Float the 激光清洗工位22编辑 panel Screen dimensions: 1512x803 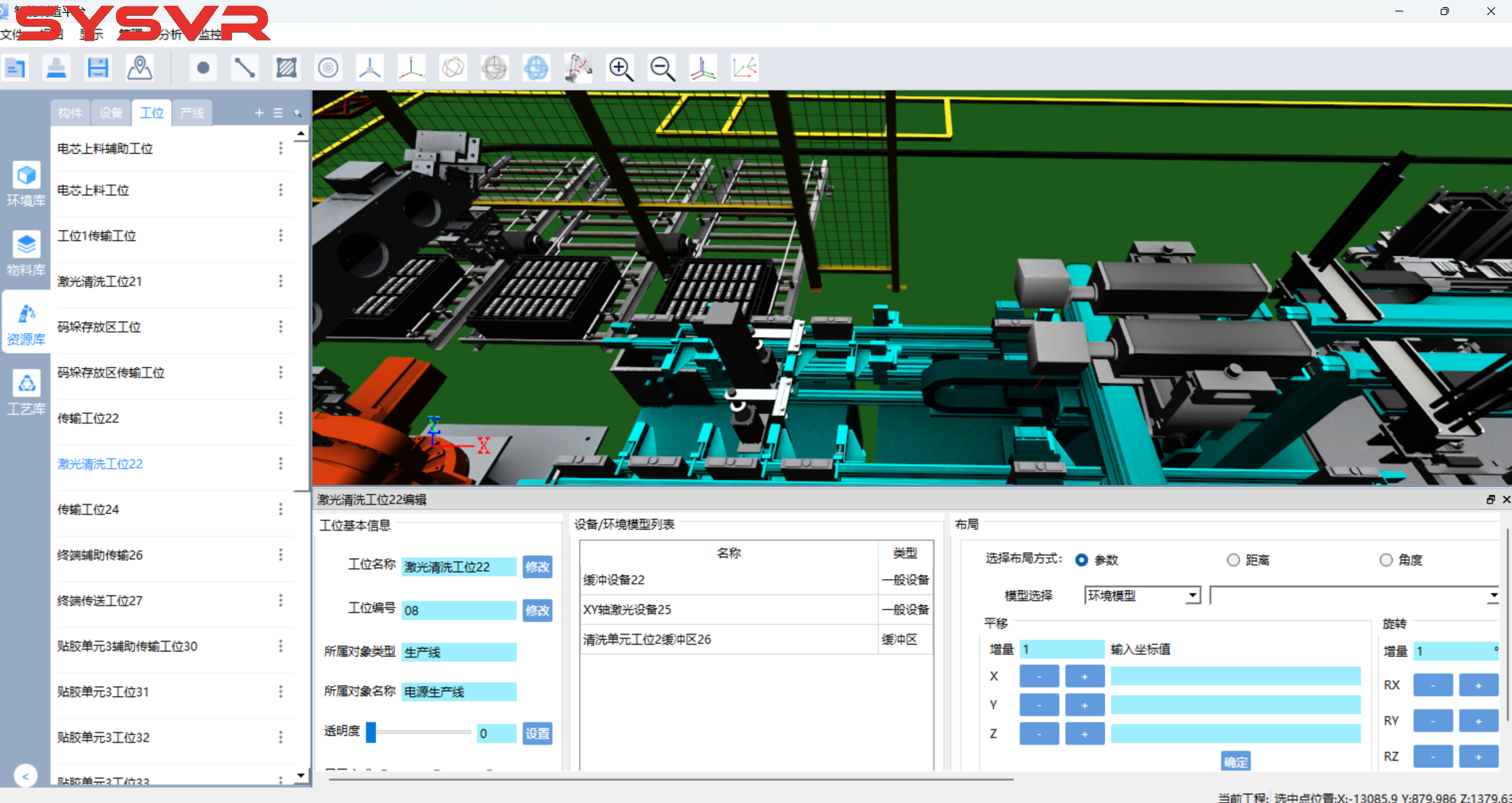(1491, 499)
